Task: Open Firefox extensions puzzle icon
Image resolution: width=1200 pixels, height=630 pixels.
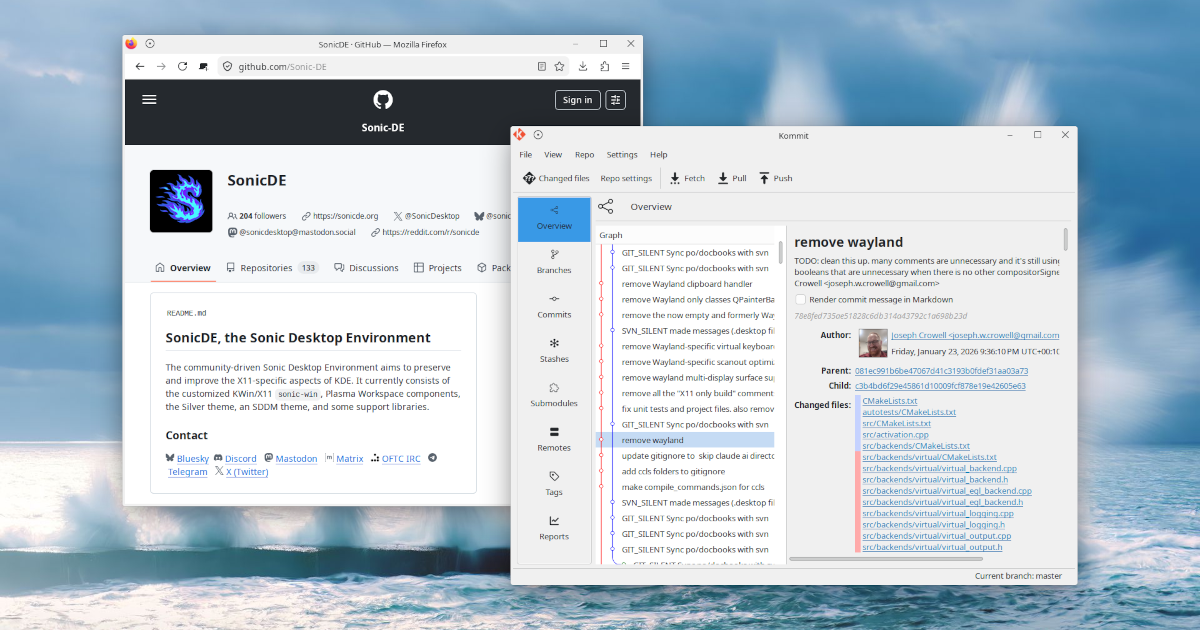Action: coord(605,66)
